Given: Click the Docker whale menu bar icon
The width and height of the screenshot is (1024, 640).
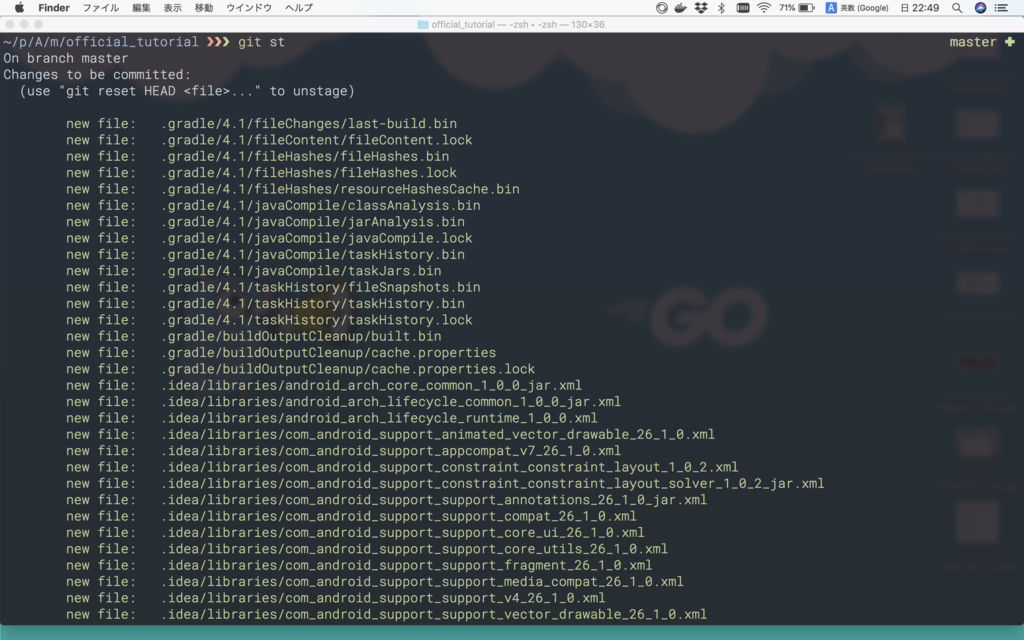Looking at the screenshot, I should coord(680,8).
